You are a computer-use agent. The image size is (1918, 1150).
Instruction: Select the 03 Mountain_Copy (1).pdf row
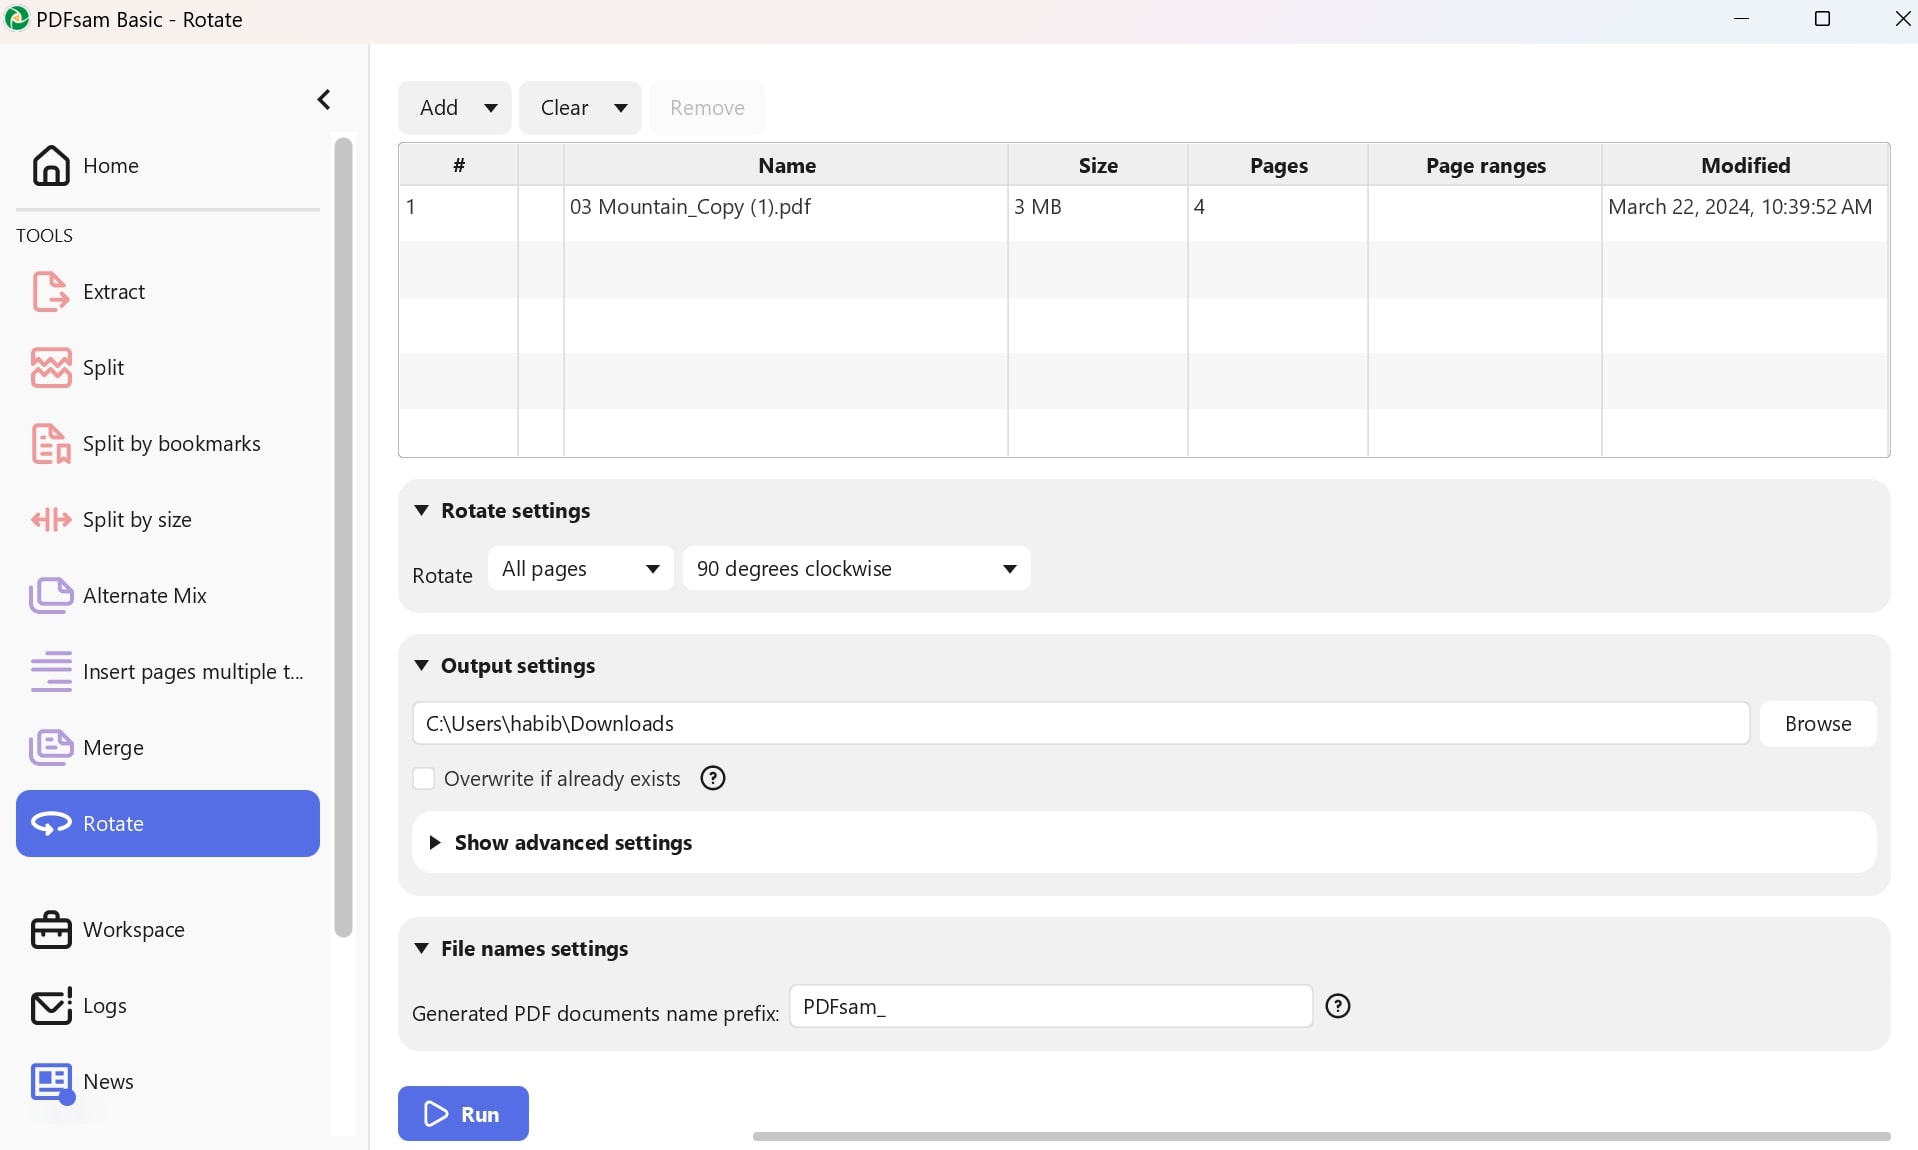click(x=1144, y=213)
